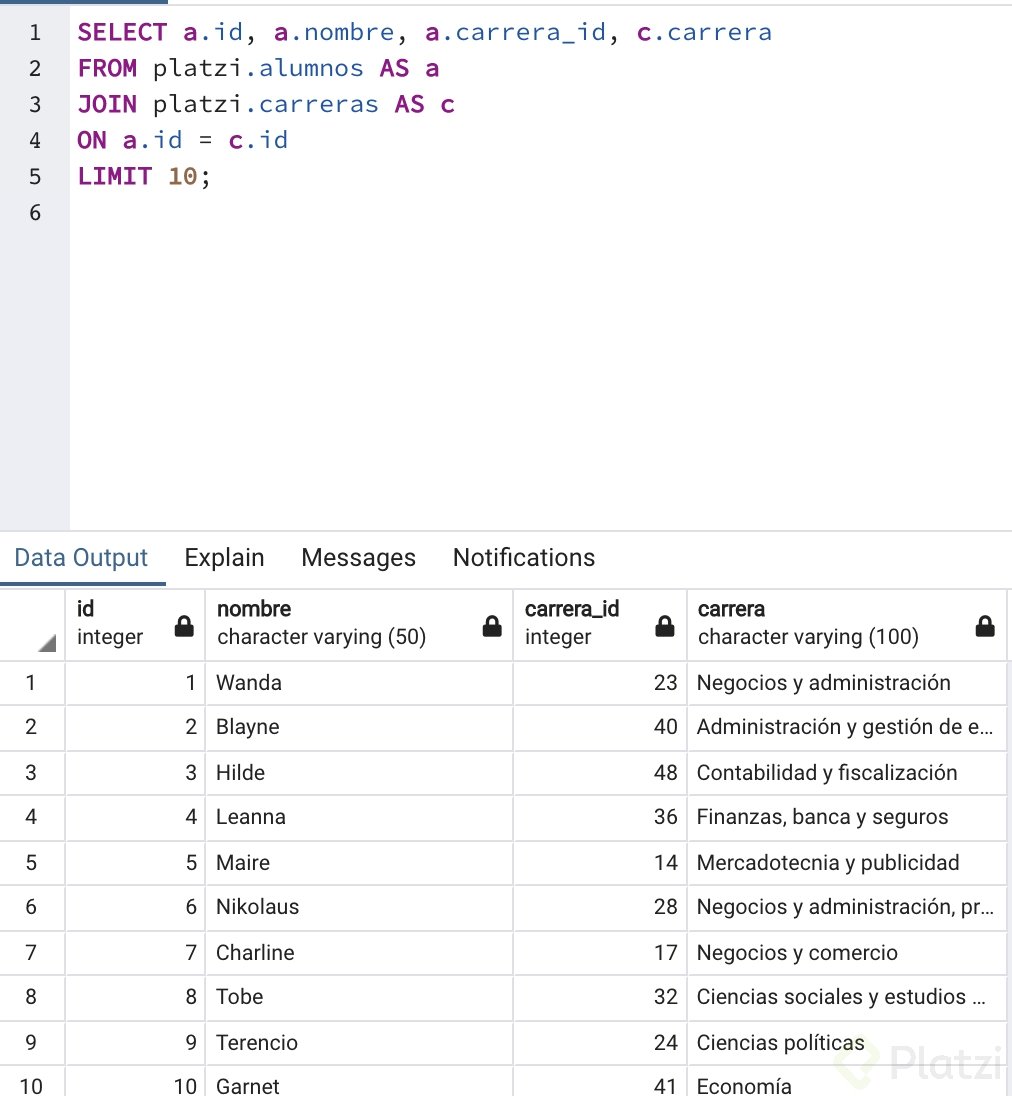The width and height of the screenshot is (1012, 1102).
Task: Switch to the Data Output tab
Action: coord(81,558)
